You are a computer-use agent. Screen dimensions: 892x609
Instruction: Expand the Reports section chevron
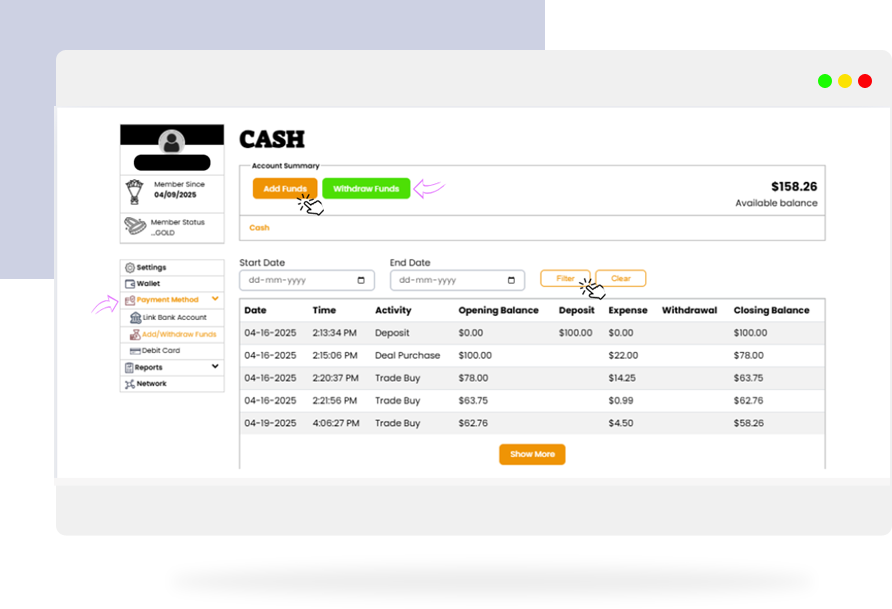pos(215,367)
